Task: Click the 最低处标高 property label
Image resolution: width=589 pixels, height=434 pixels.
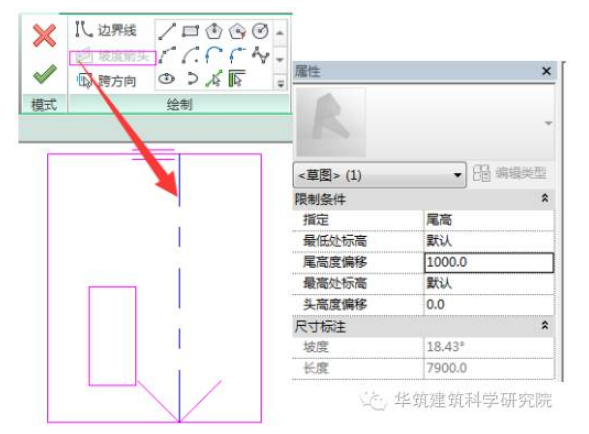Action: [335, 241]
